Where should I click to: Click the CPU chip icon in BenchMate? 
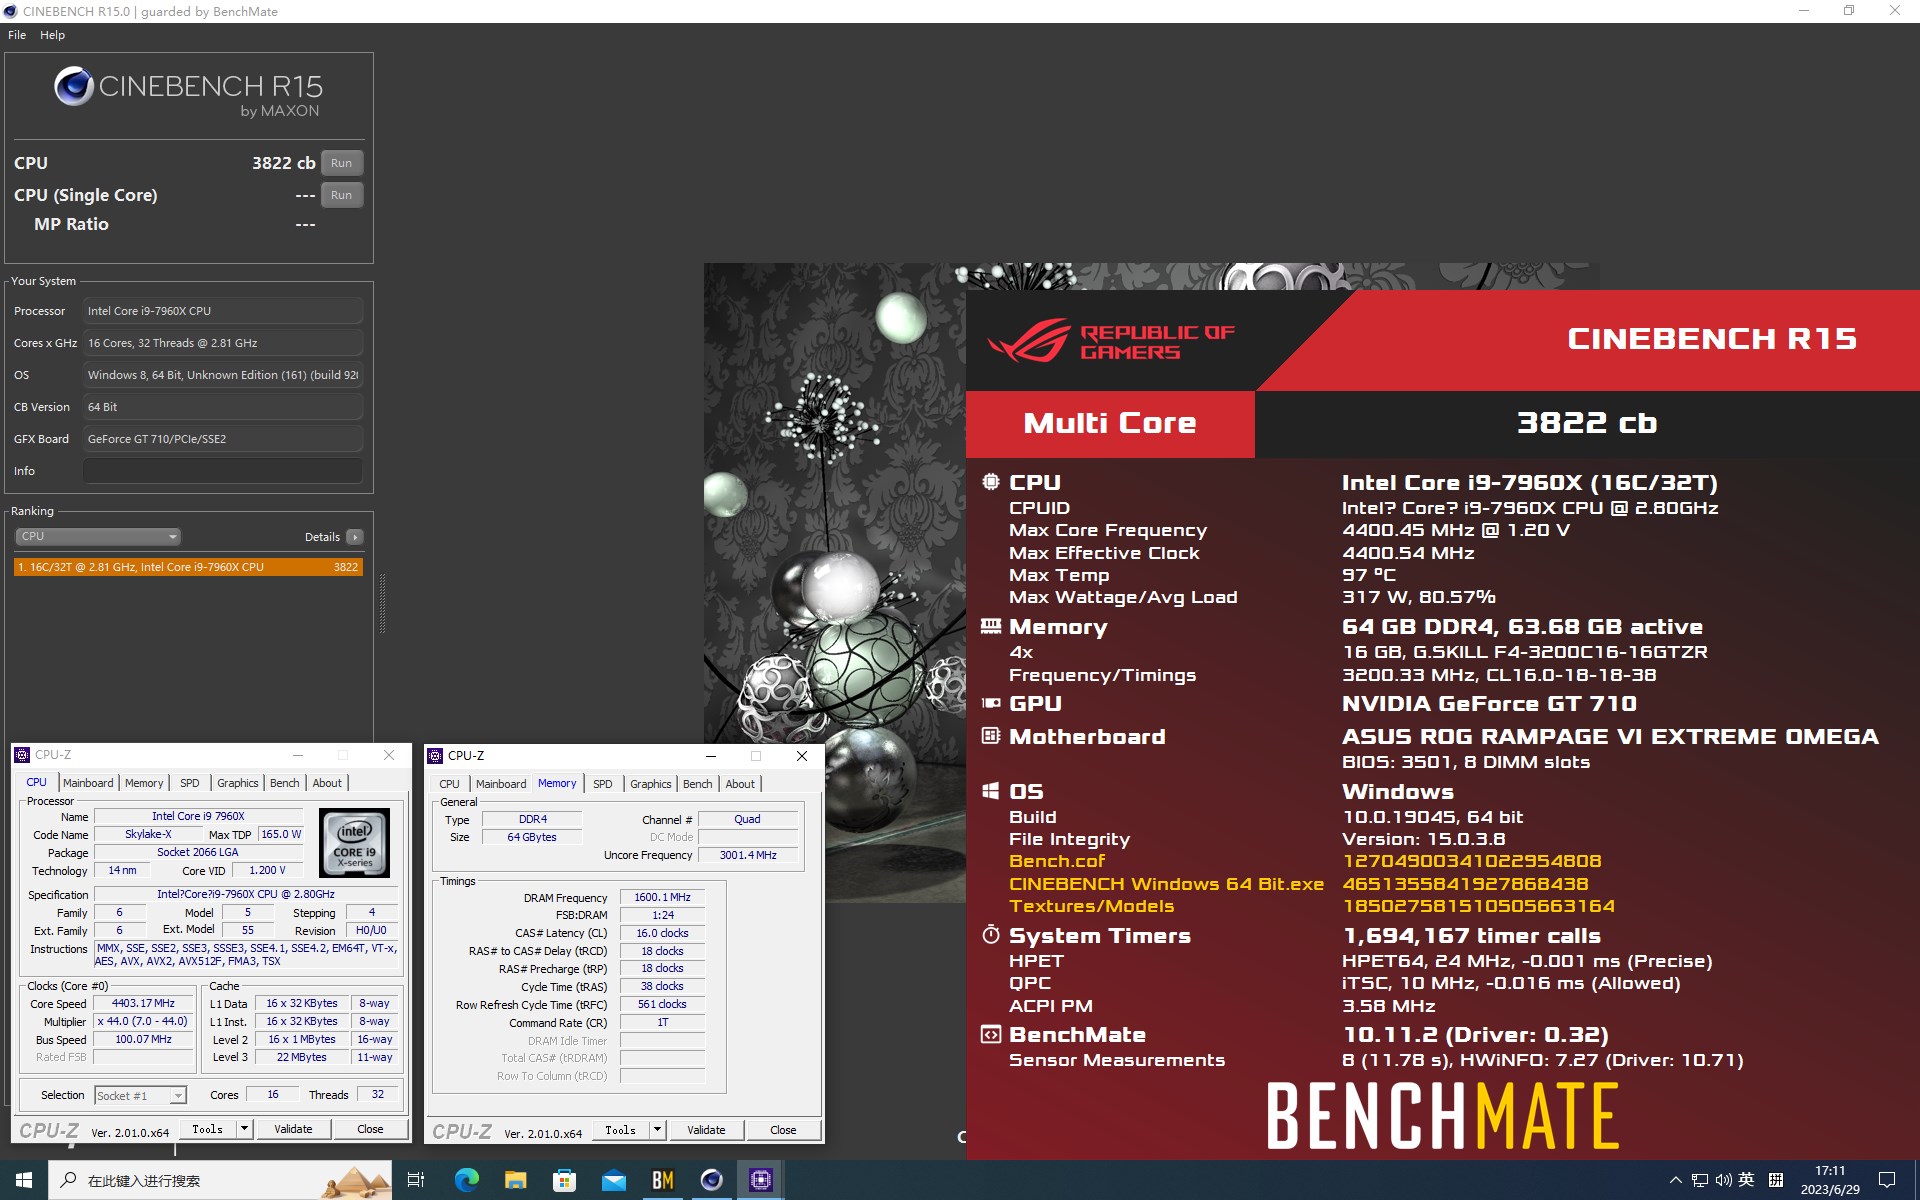point(991,482)
